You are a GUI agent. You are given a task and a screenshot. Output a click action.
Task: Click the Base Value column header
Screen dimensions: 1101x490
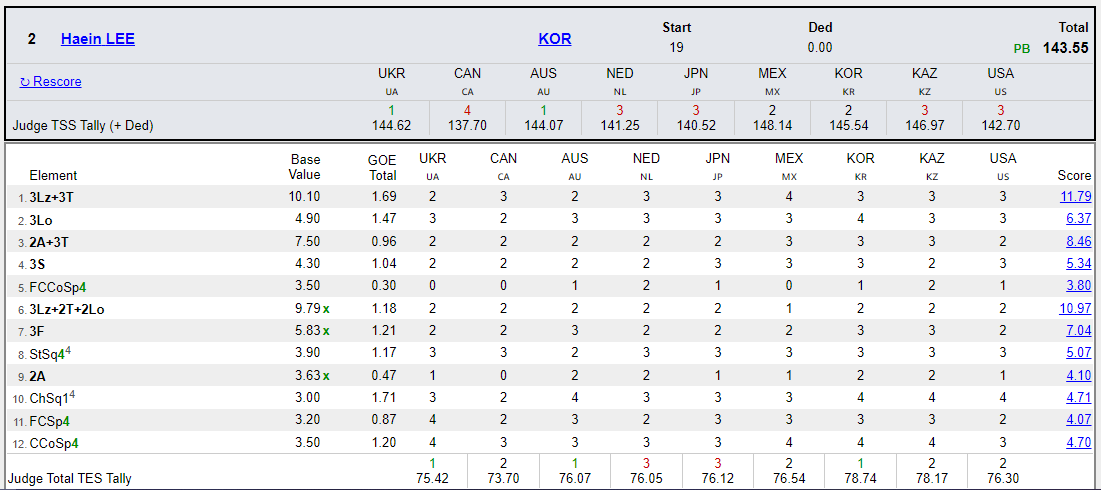click(x=305, y=167)
